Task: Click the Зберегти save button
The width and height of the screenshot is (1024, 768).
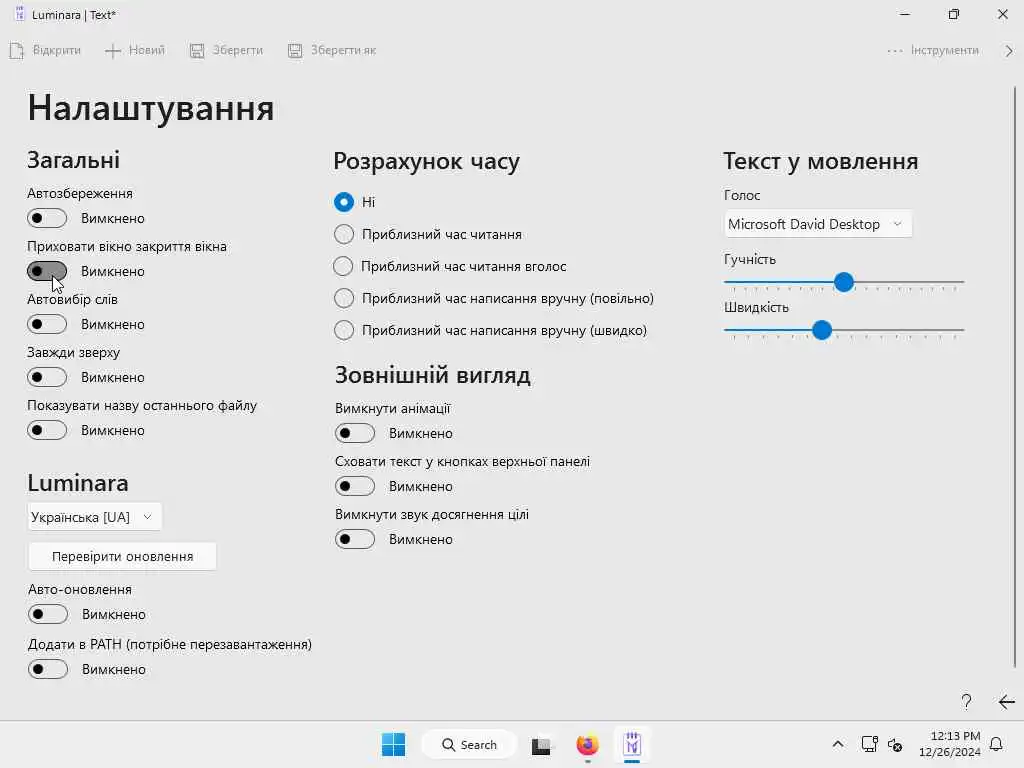Action: click(227, 50)
